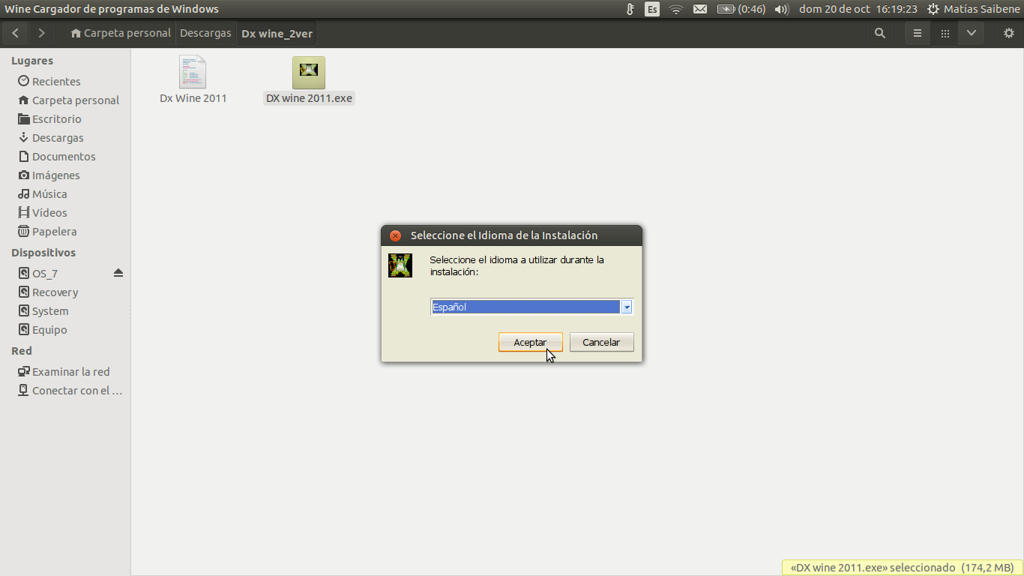Open the file search magnifier

click(x=880, y=33)
